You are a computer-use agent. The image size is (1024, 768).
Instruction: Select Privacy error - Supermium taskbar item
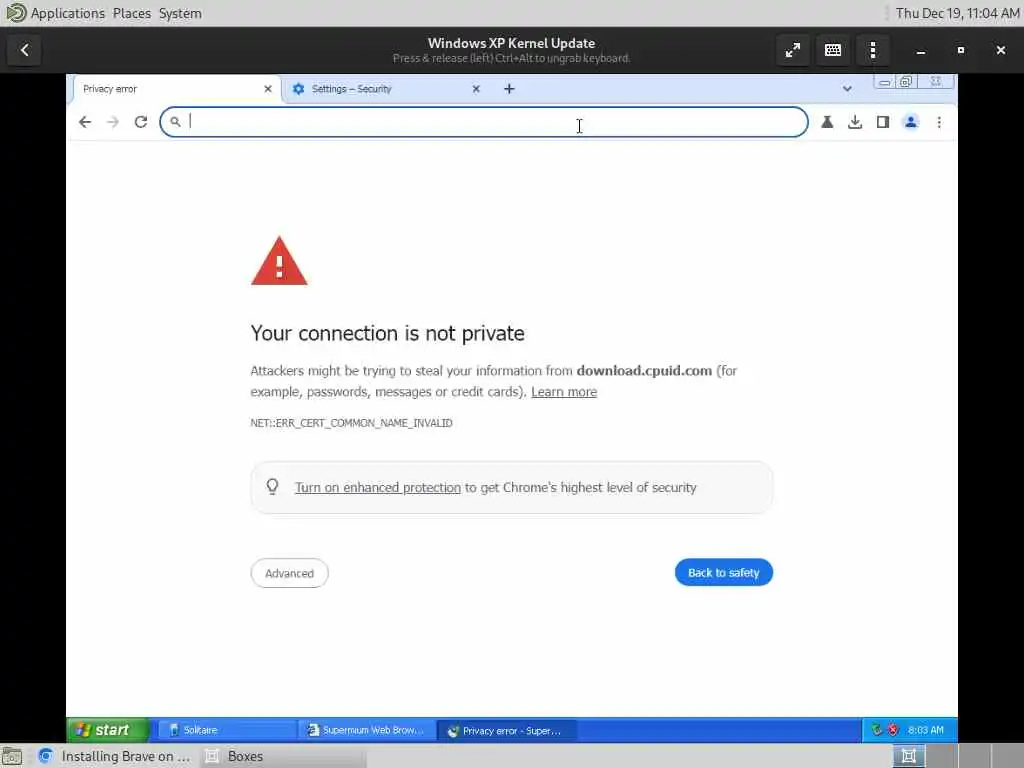(x=506, y=730)
